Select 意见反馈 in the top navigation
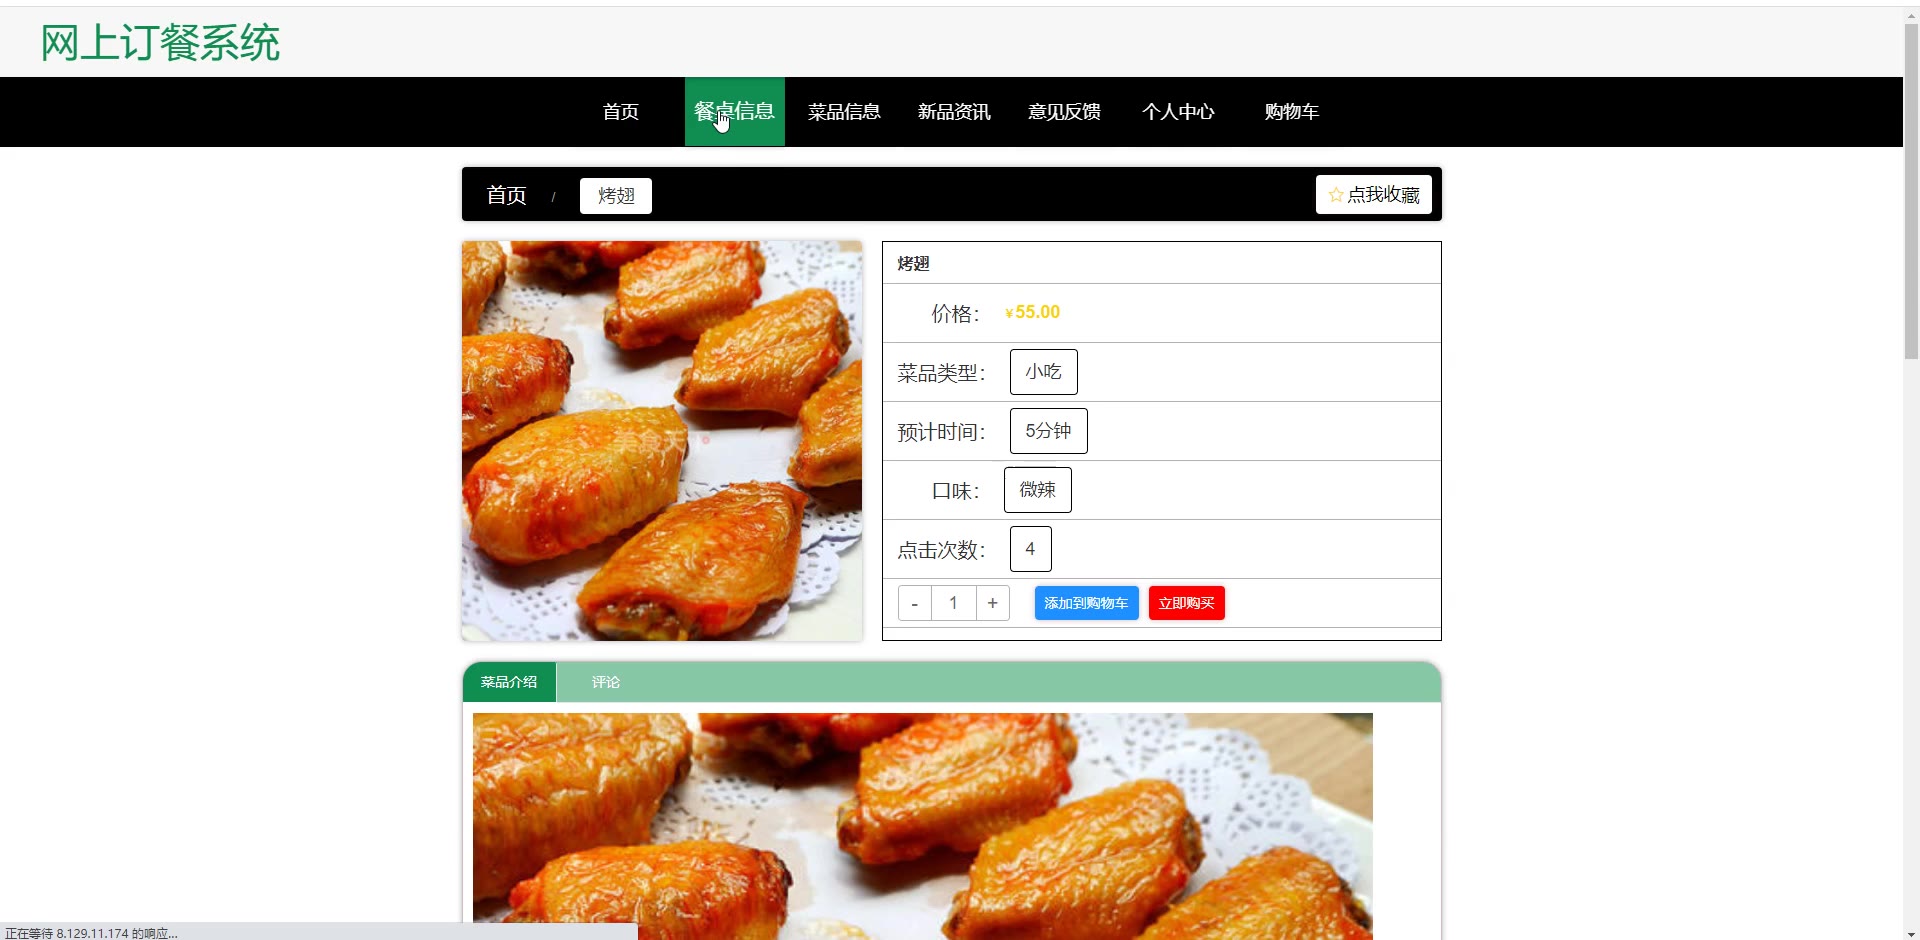The image size is (1920, 940). pos(1064,112)
